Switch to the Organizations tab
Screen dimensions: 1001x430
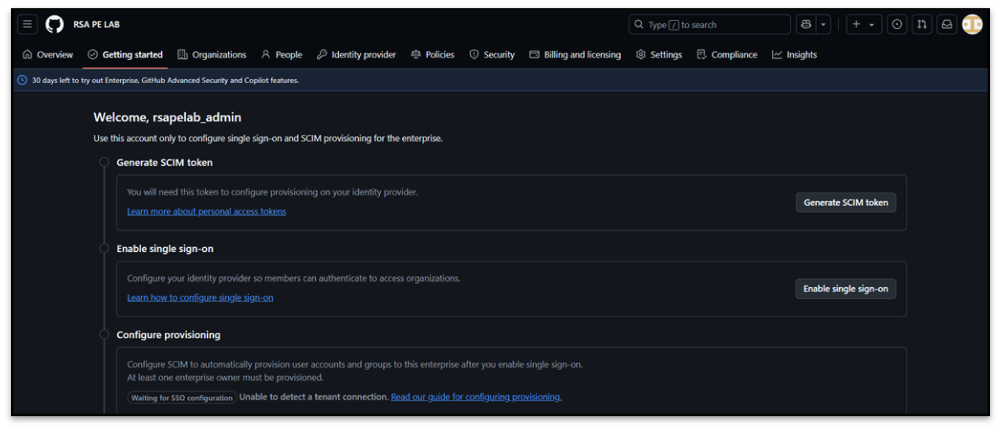pyautogui.click(x=212, y=55)
